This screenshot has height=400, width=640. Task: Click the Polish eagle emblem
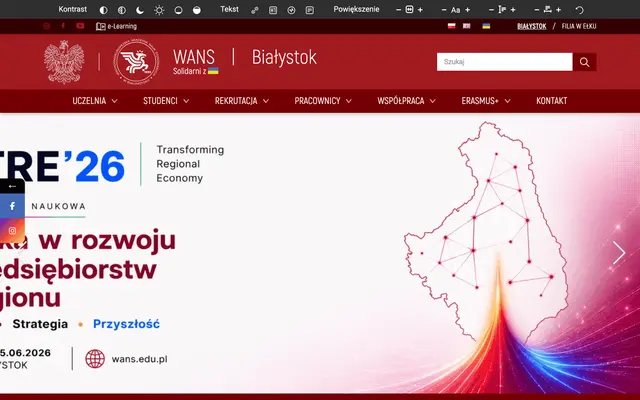pos(64,62)
